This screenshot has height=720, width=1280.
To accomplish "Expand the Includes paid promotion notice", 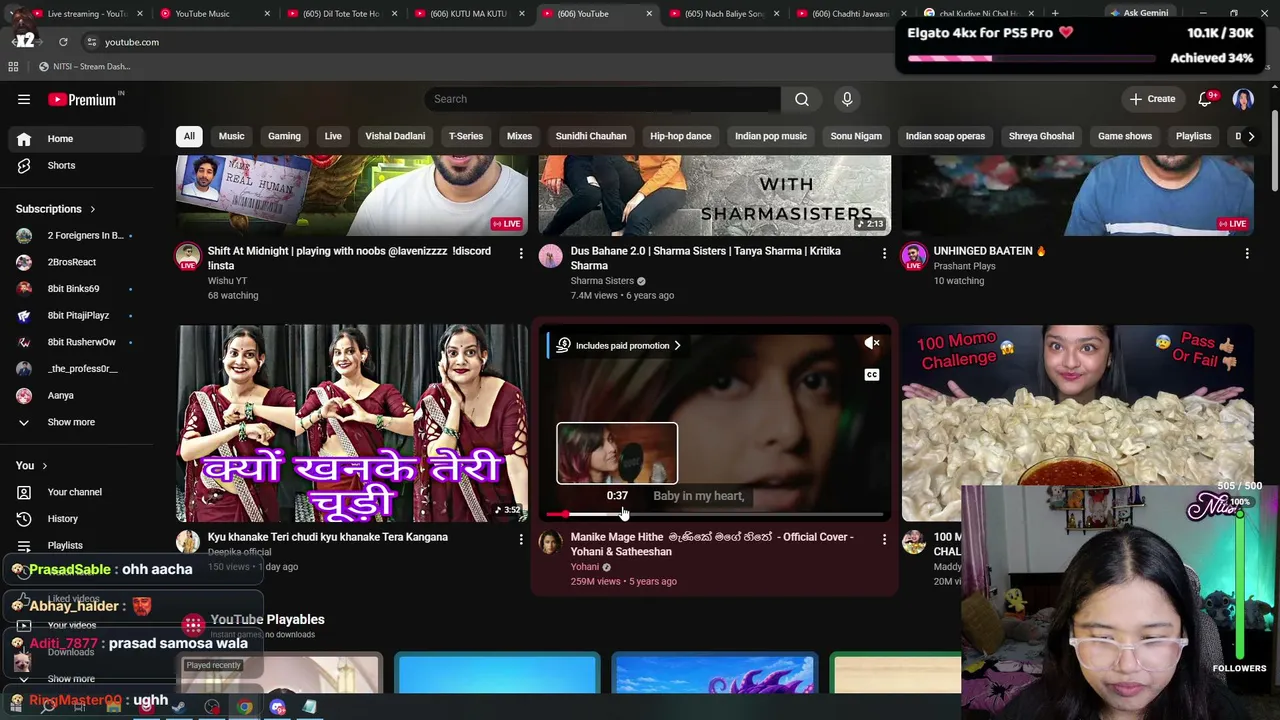I will [x=619, y=346].
